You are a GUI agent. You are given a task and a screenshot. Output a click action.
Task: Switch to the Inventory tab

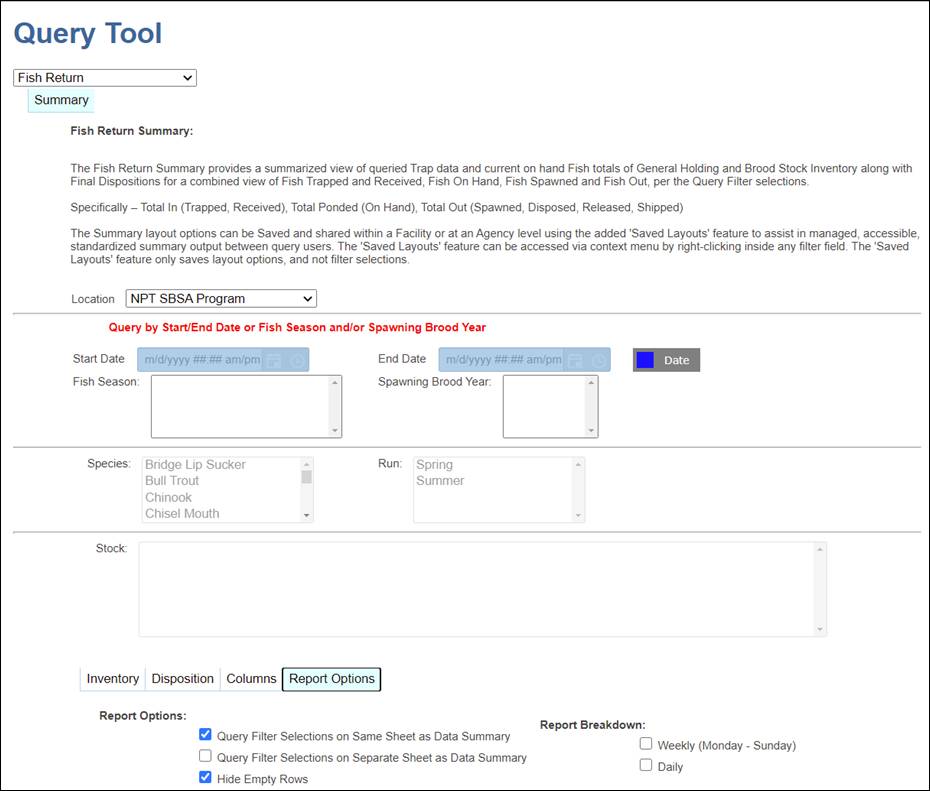click(x=112, y=679)
